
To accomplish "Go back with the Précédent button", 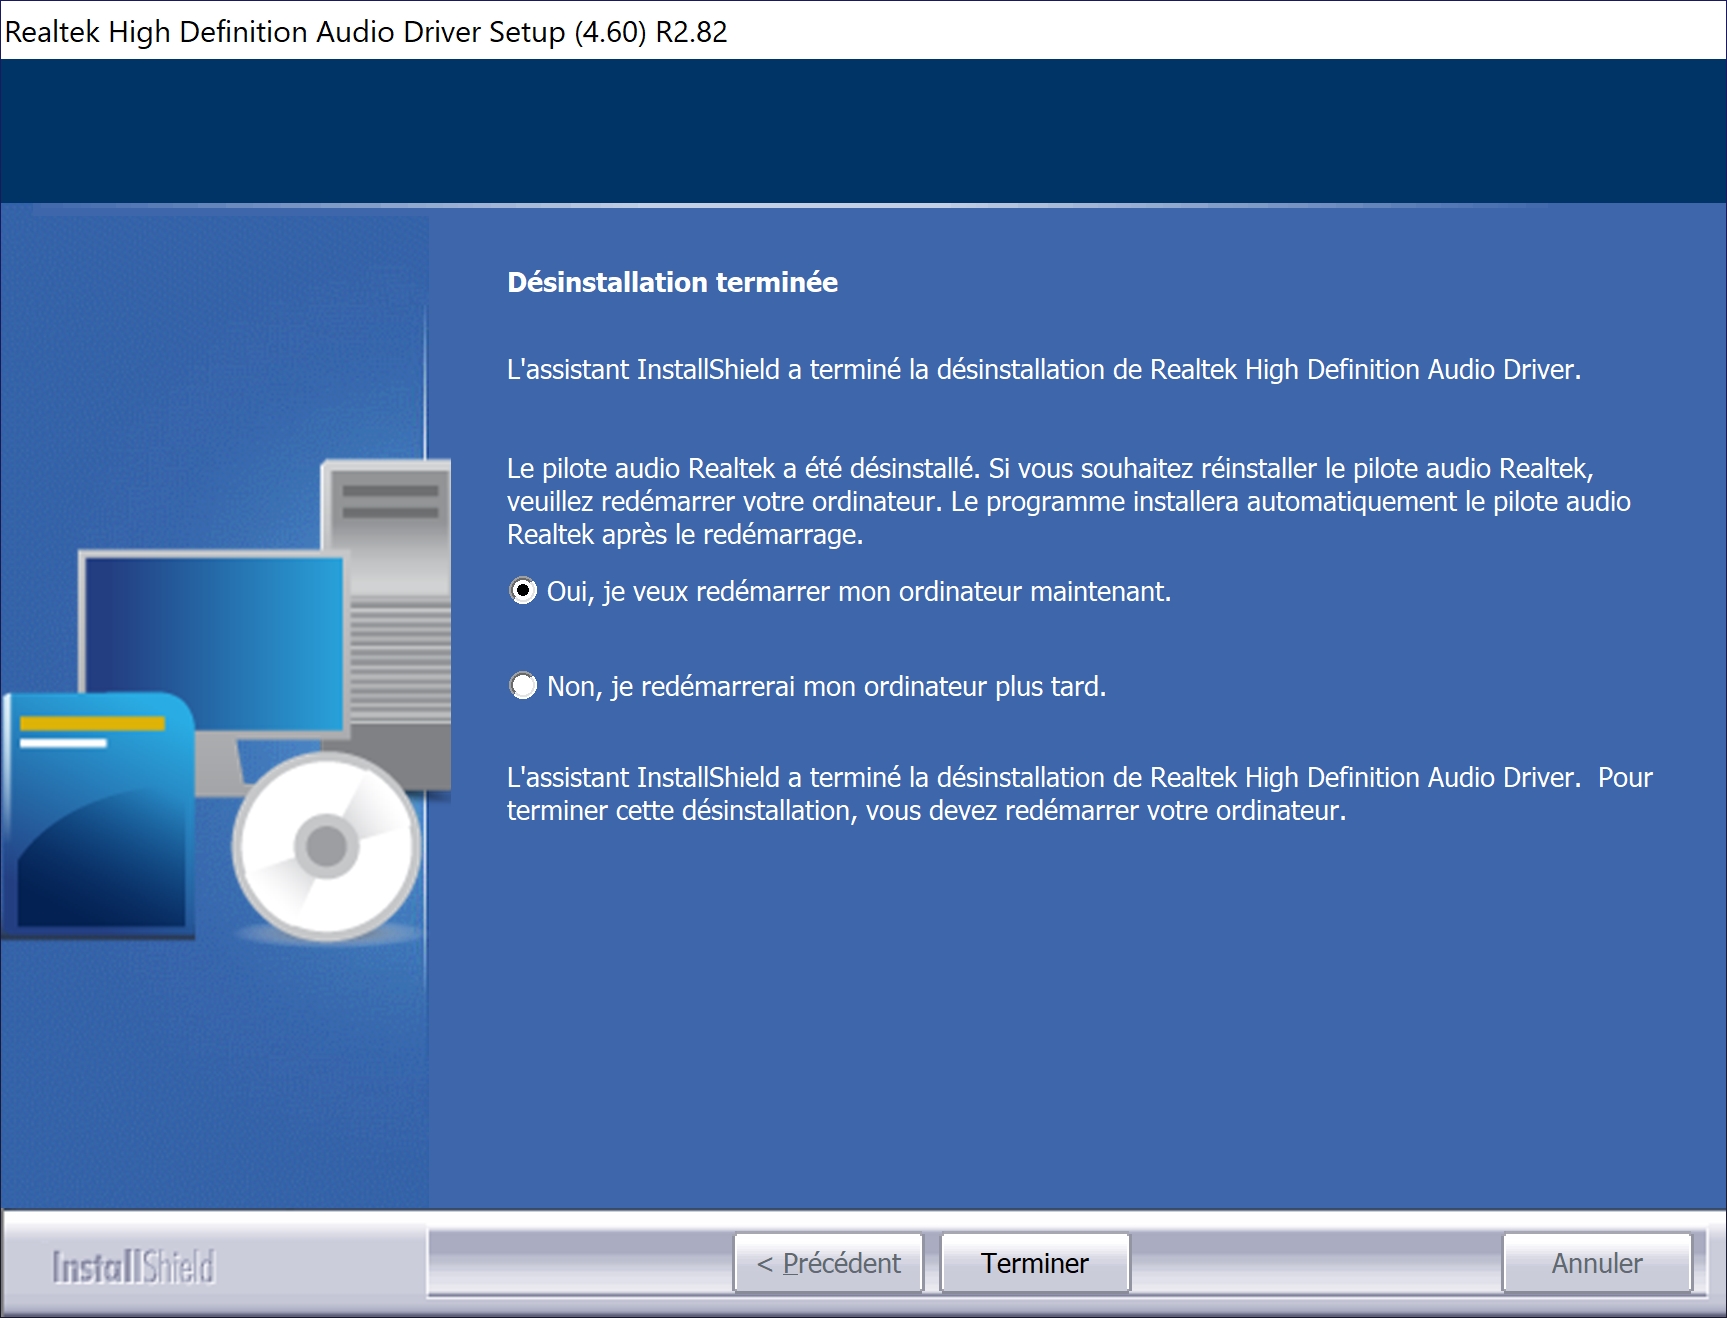I will [828, 1263].
